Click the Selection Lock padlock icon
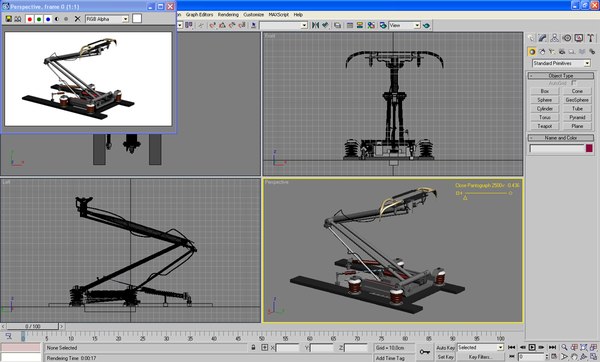This screenshot has width=600, height=362. [x=253, y=347]
